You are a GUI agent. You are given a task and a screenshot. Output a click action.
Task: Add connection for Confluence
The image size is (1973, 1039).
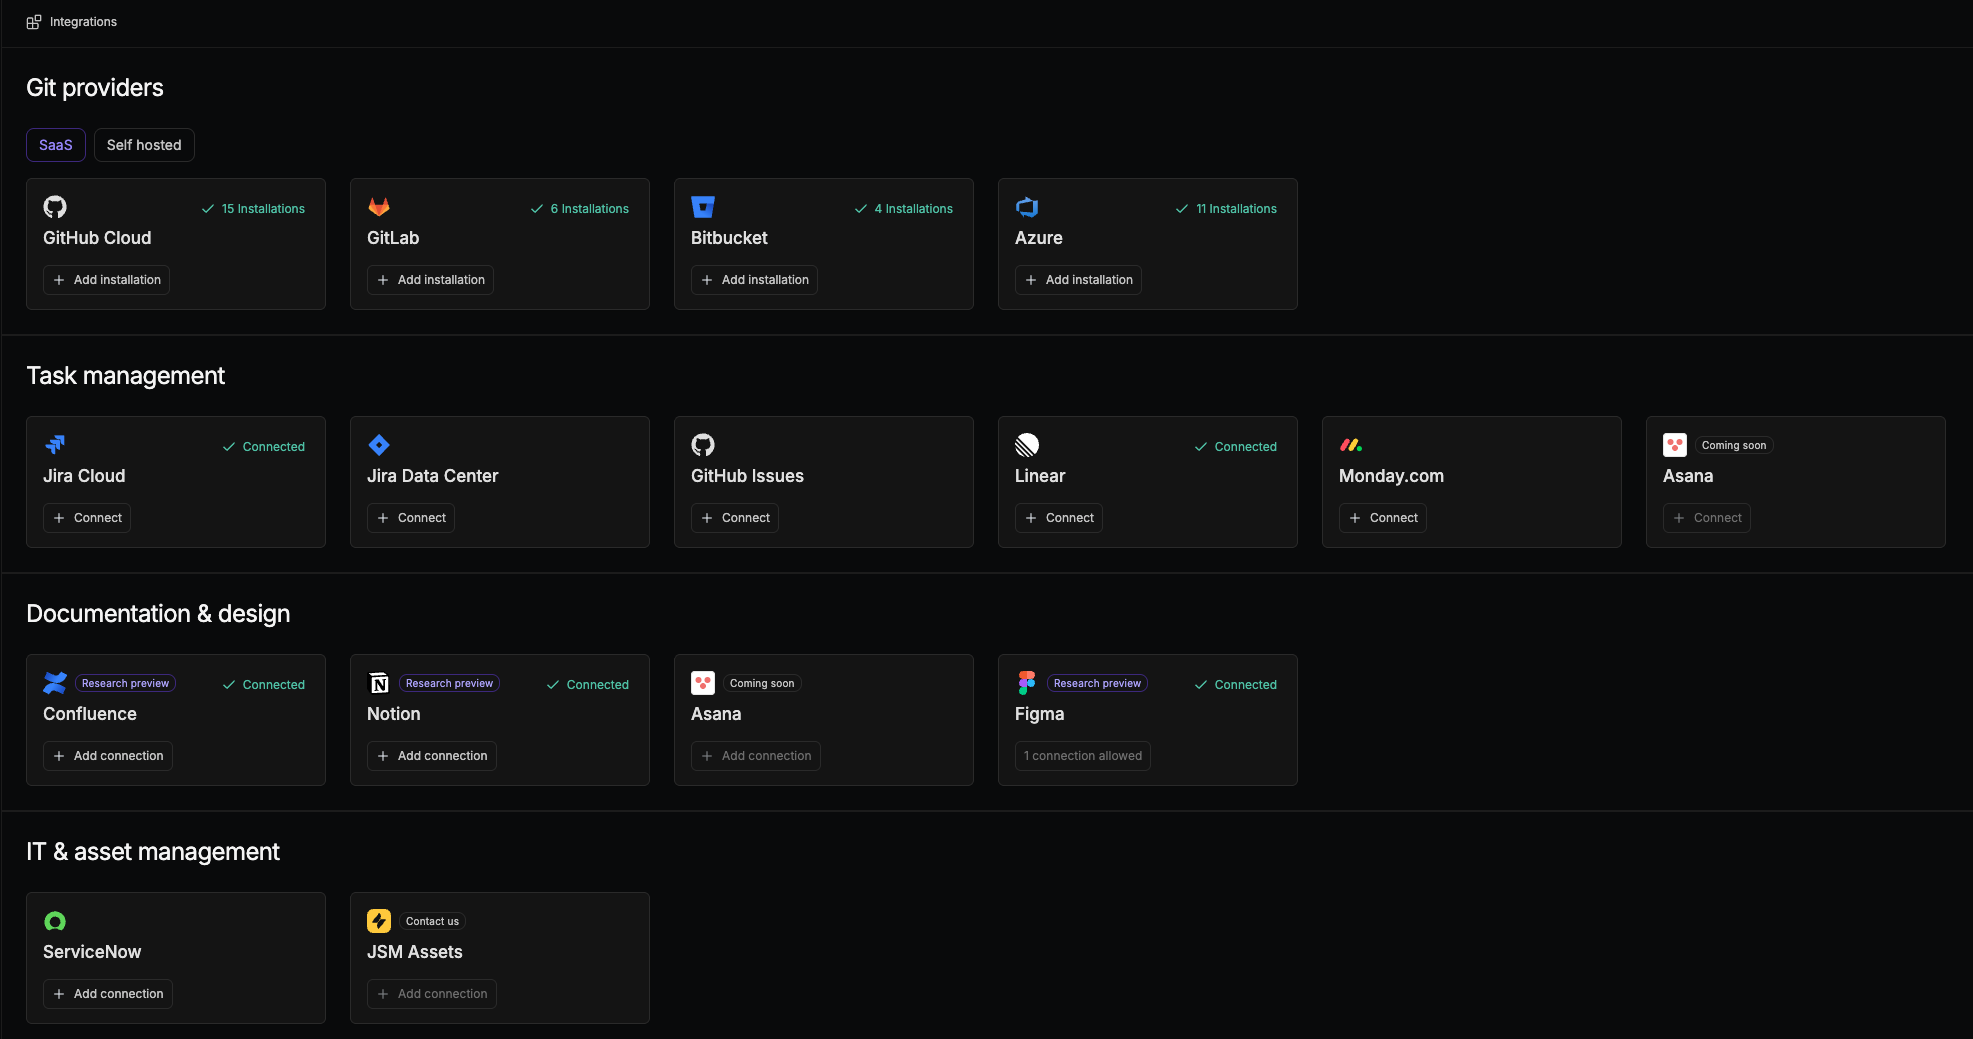coord(108,756)
